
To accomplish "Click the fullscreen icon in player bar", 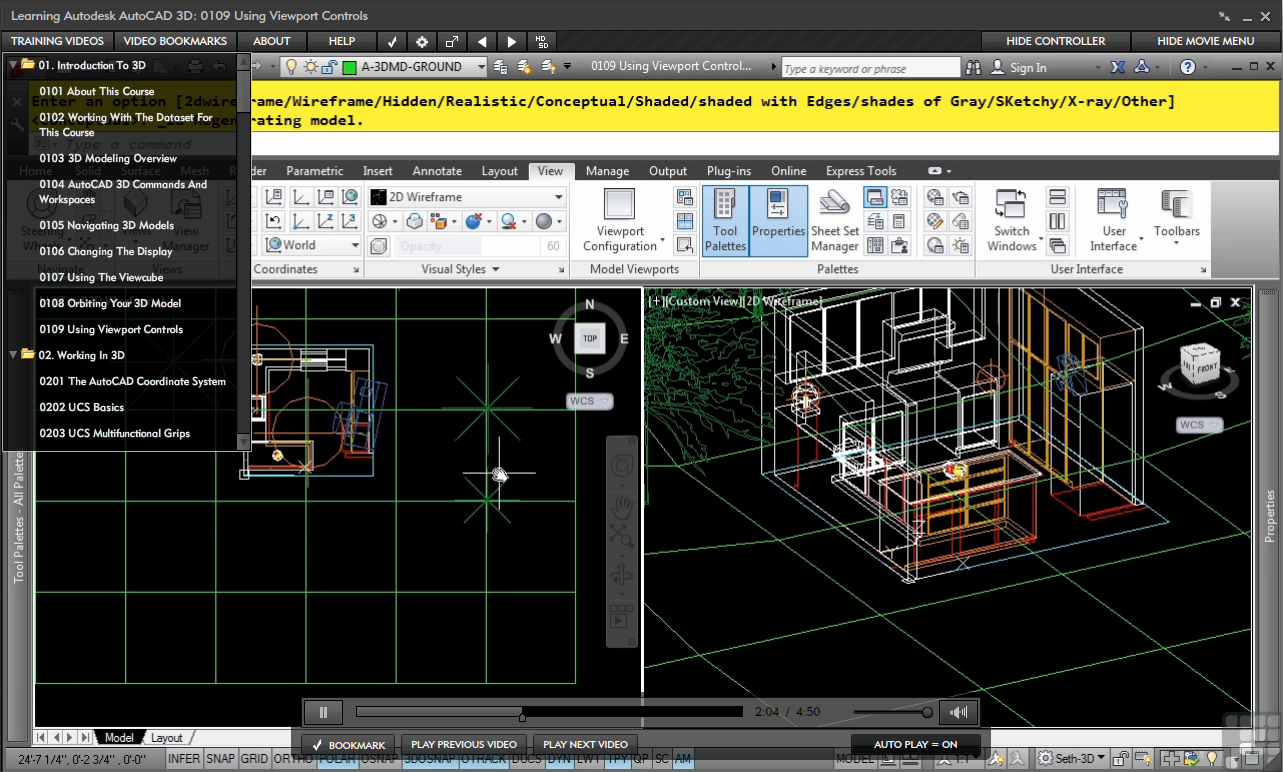I will 452,41.
